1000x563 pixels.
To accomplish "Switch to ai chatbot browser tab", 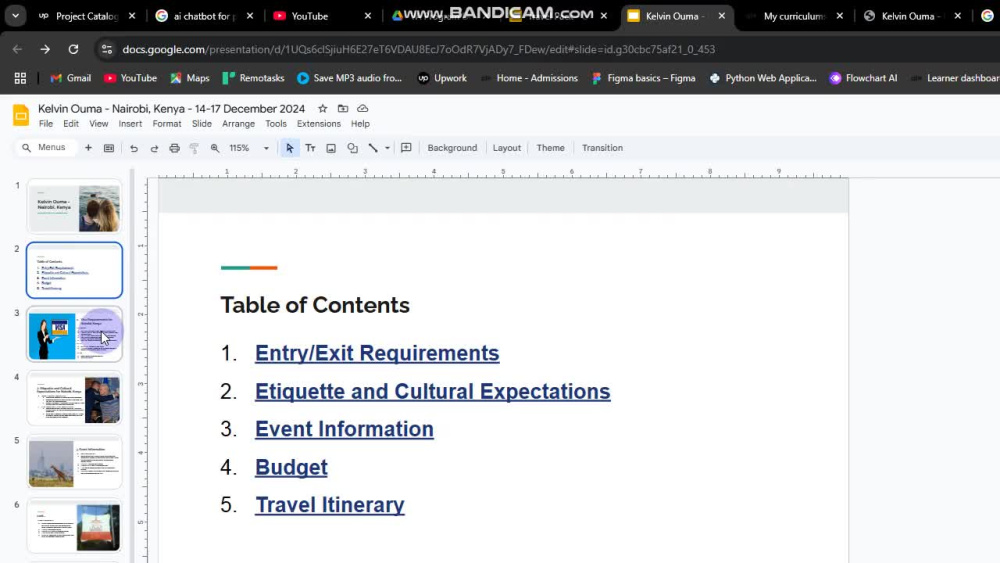I will pyautogui.click(x=204, y=16).
